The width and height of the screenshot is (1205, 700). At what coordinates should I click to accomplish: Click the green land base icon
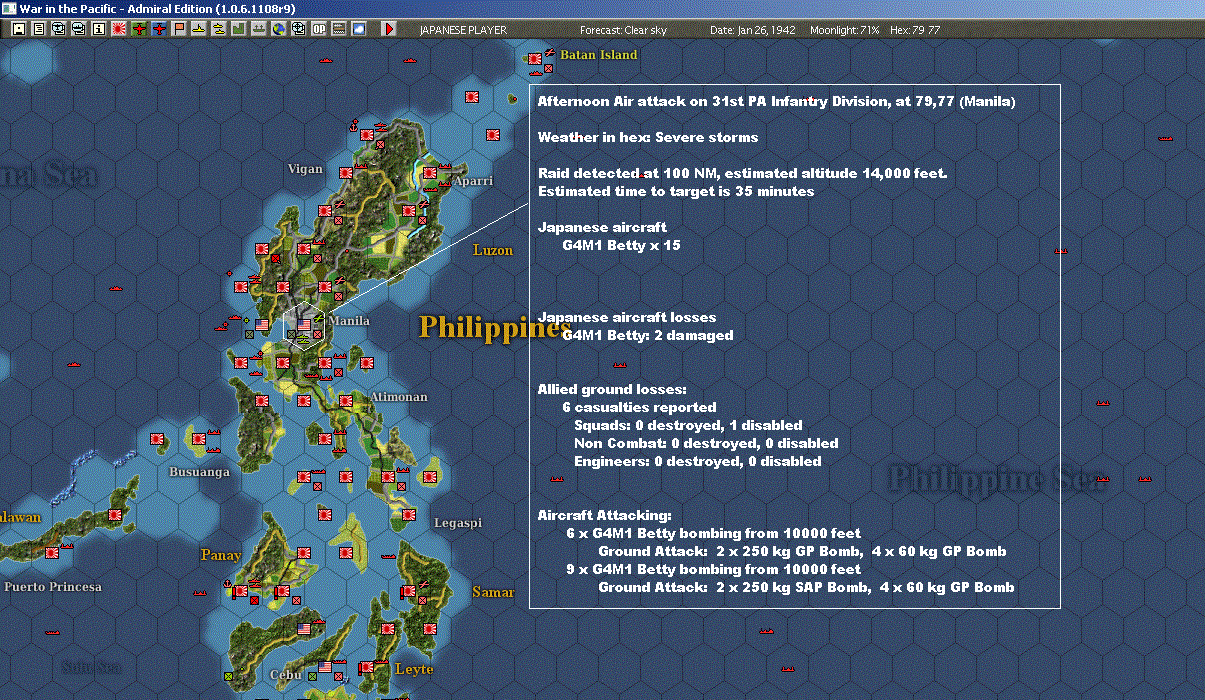point(238,29)
